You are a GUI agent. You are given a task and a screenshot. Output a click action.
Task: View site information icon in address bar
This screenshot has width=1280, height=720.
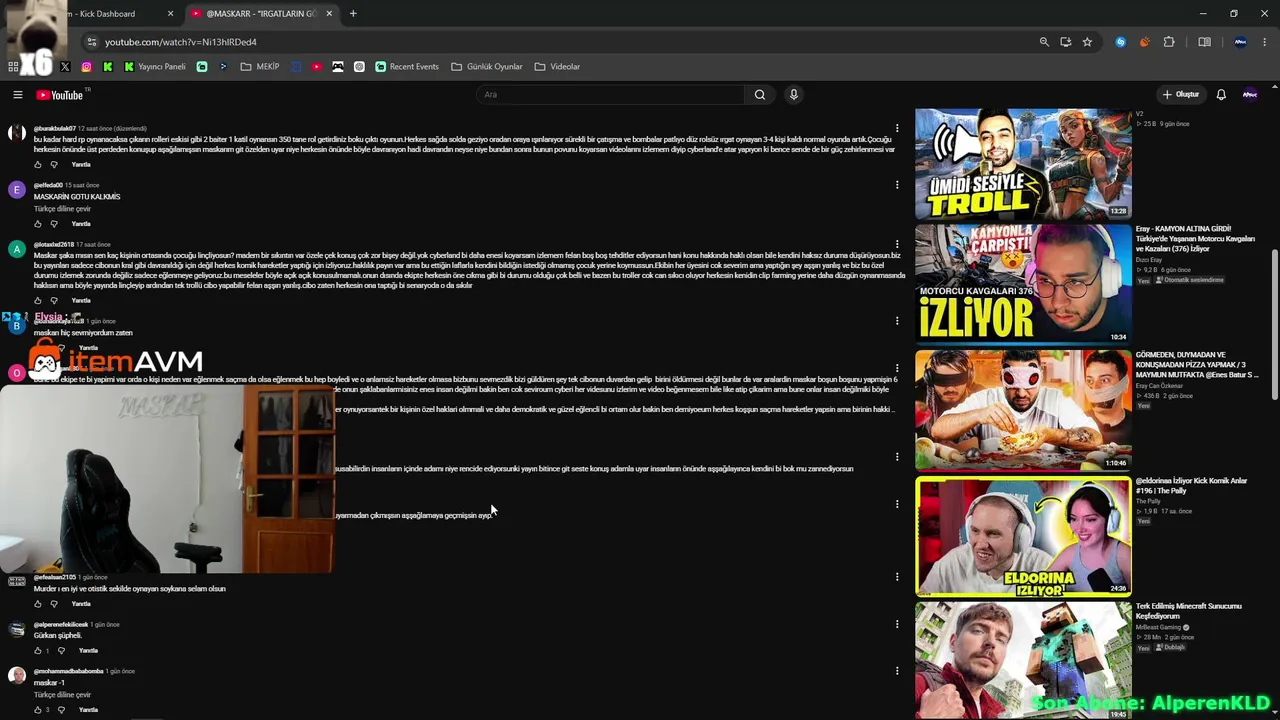point(92,42)
